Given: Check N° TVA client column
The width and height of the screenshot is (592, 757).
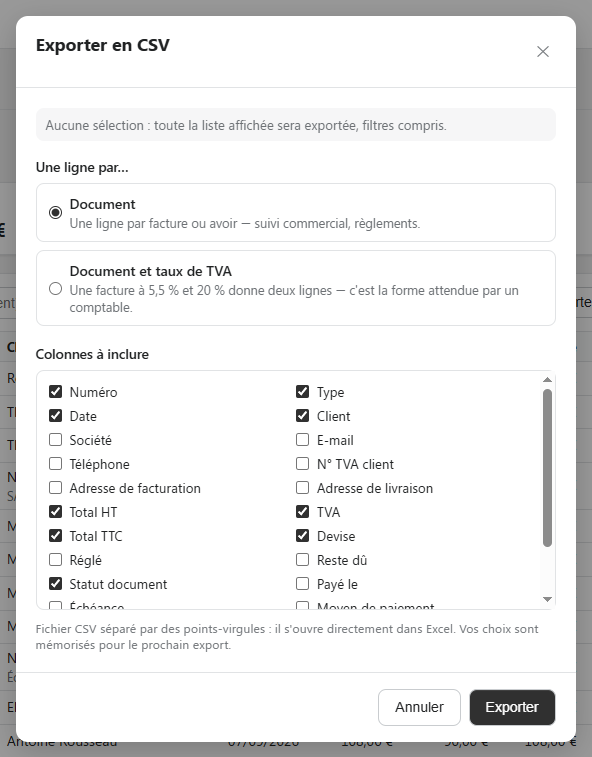Looking at the screenshot, I should tap(302, 463).
